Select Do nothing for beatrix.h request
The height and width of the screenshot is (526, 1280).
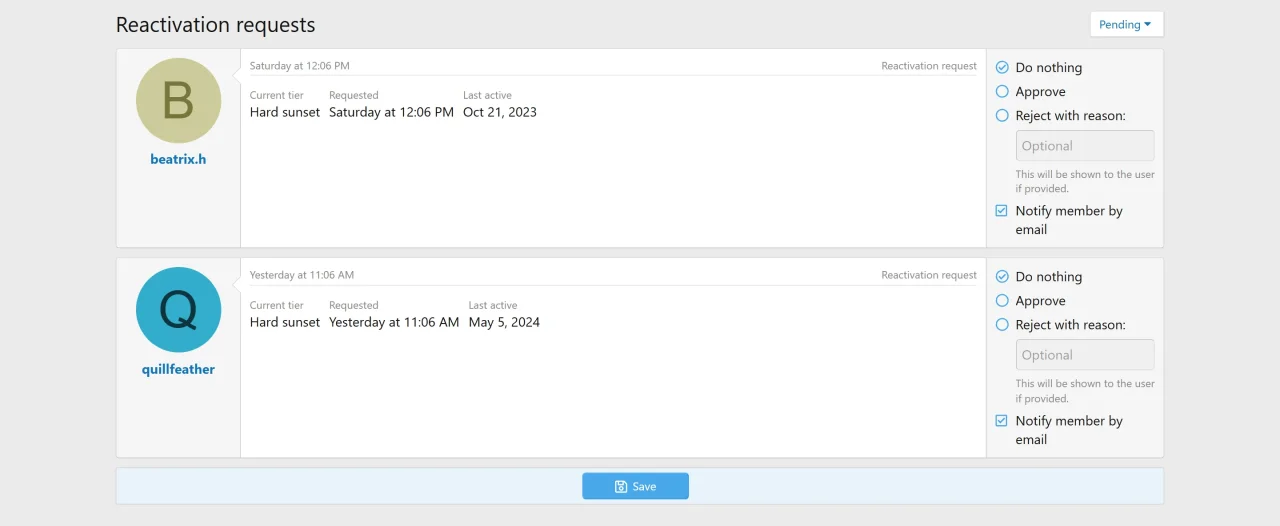[x=1002, y=68]
